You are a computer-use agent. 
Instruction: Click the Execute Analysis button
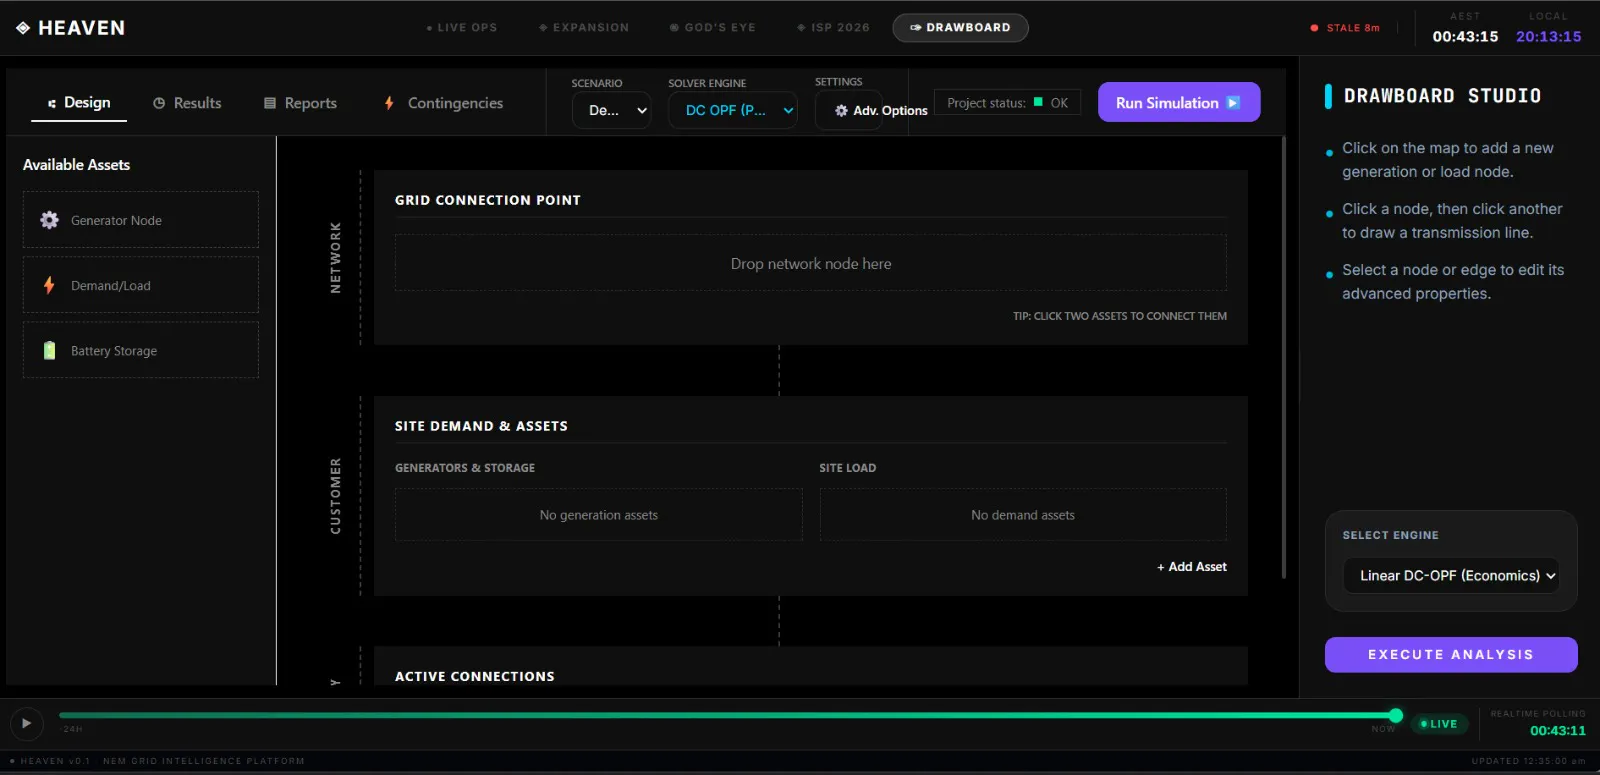pos(1451,655)
